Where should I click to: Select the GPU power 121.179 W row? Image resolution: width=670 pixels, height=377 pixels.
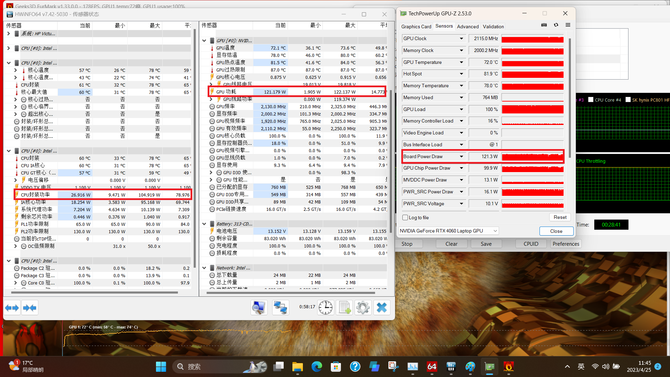point(297,91)
